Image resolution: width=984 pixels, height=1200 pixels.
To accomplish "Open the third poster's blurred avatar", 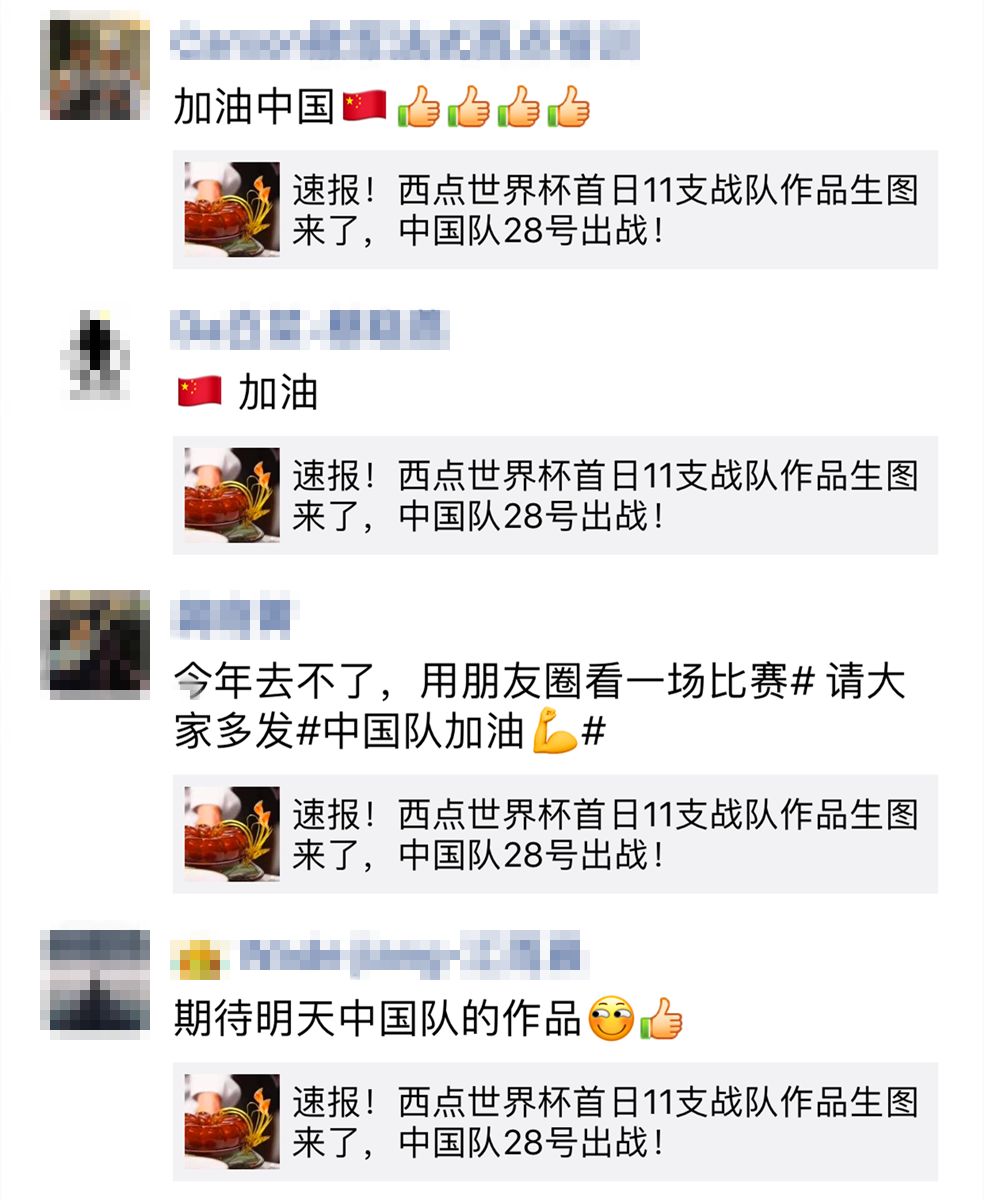I will click(x=100, y=641).
